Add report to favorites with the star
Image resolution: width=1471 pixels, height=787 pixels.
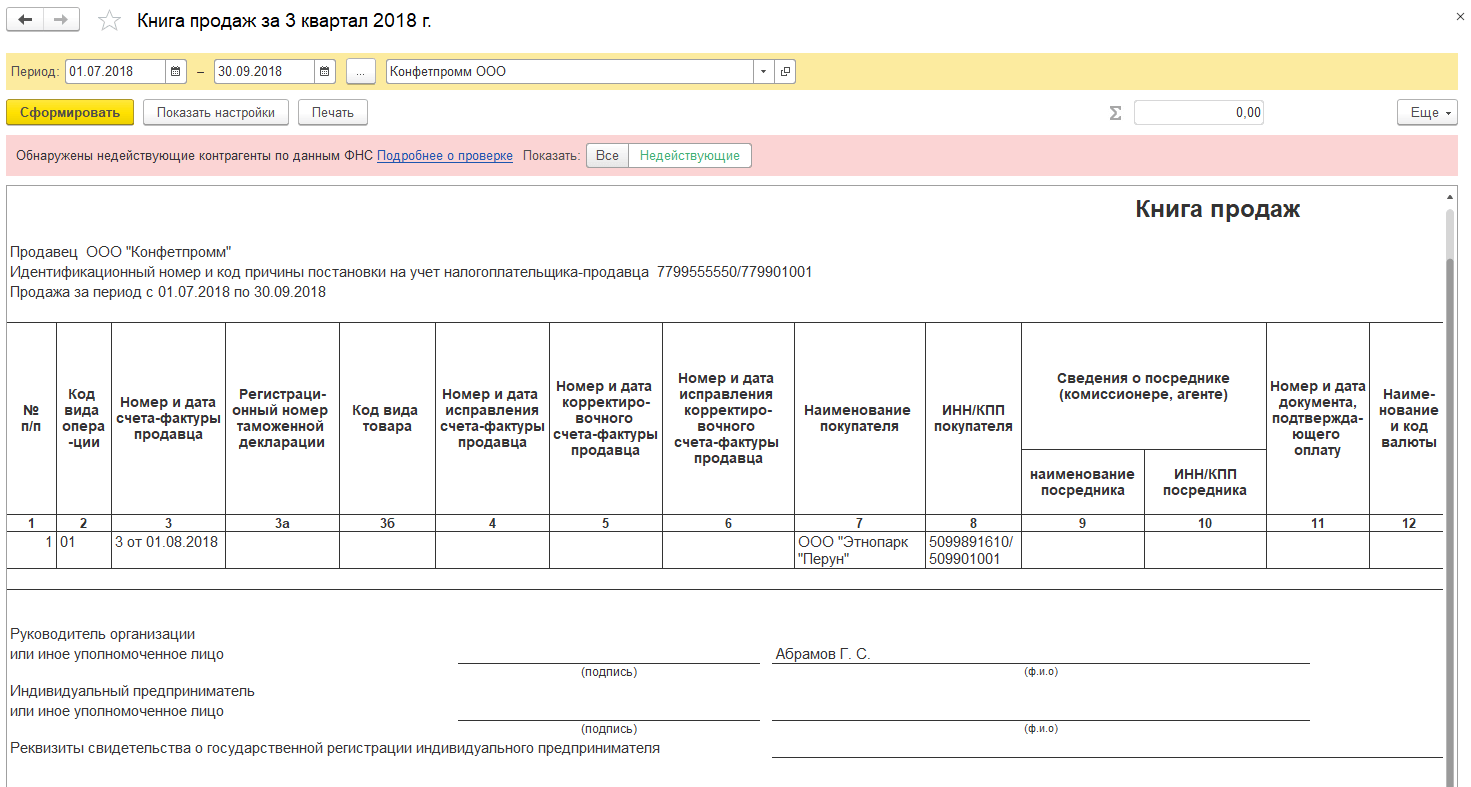110,21
